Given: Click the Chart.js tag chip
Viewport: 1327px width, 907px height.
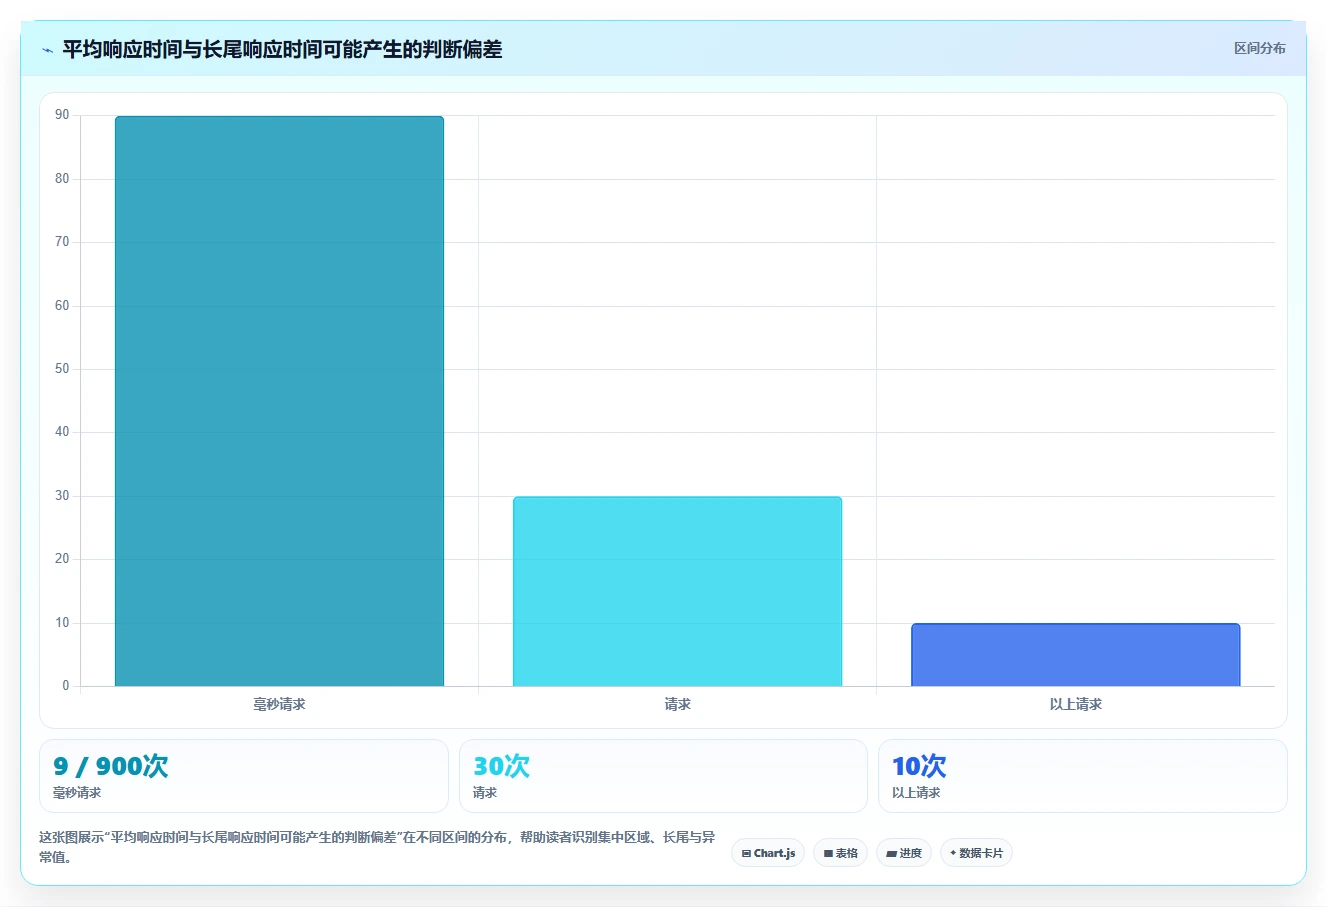Looking at the screenshot, I should 768,853.
